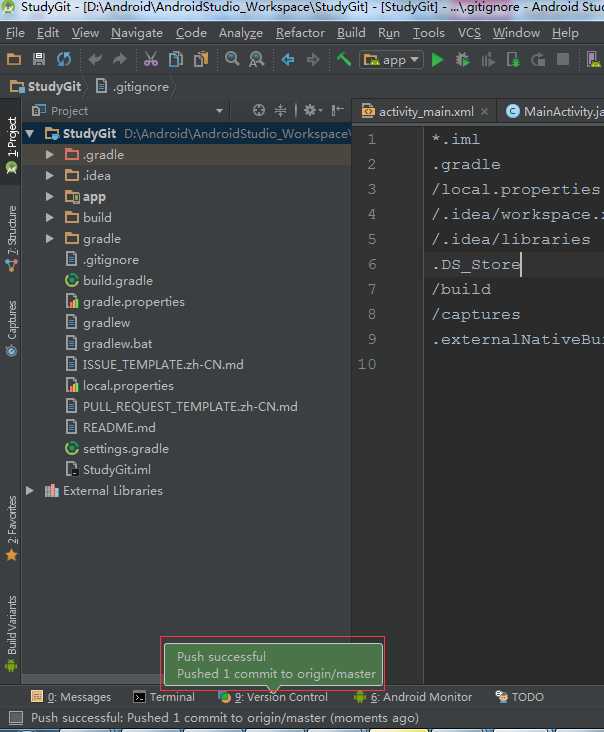Expand the .gradle folder

[49, 155]
